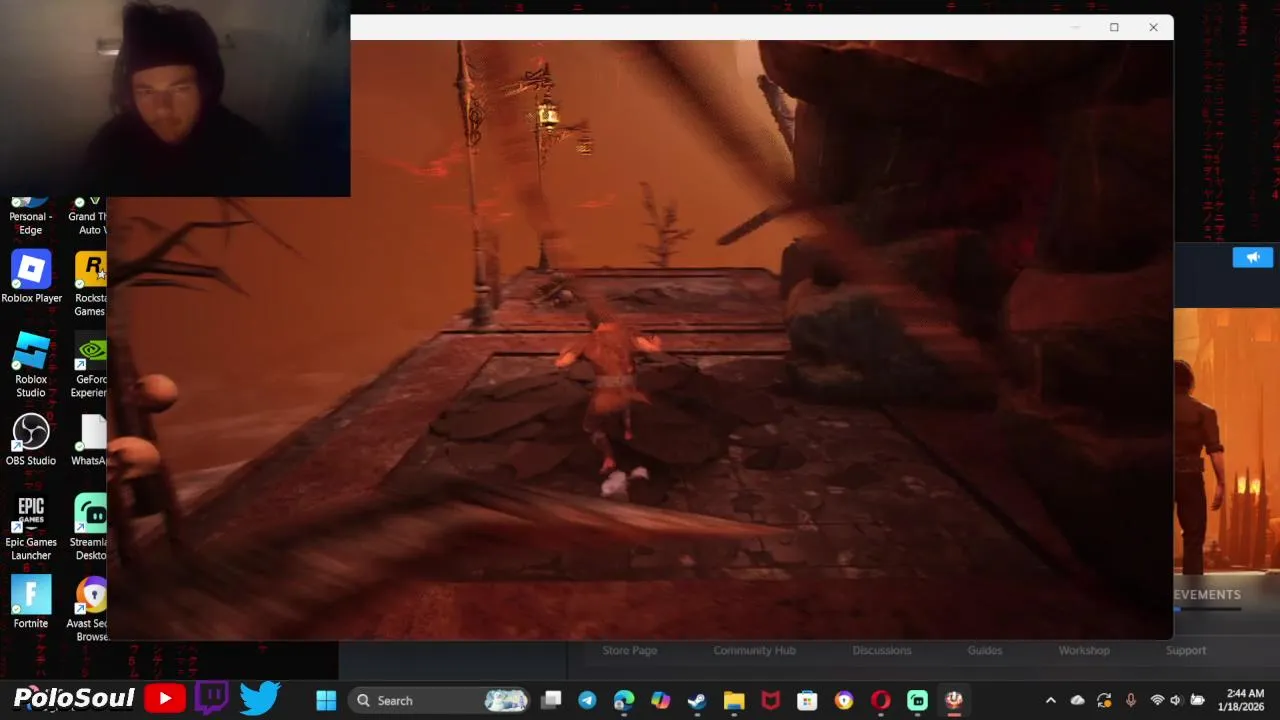Switch to Steam via taskbar icon
This screenshot has height=720, width=1280.
(x=697, y=700)
